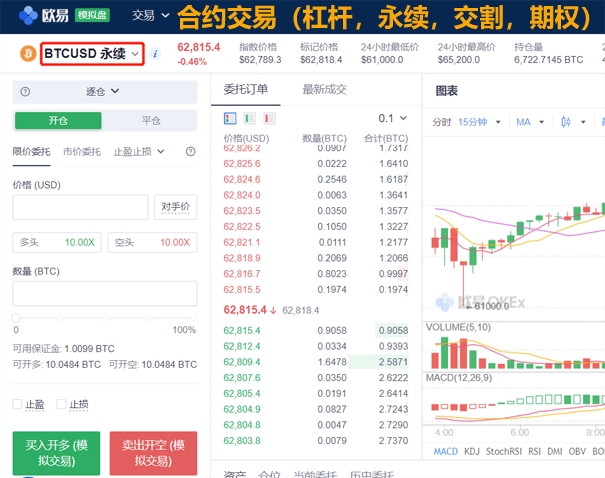Focus the 数量 (BTC) input field
Screen dimensions: 605x478
[105, 294]
